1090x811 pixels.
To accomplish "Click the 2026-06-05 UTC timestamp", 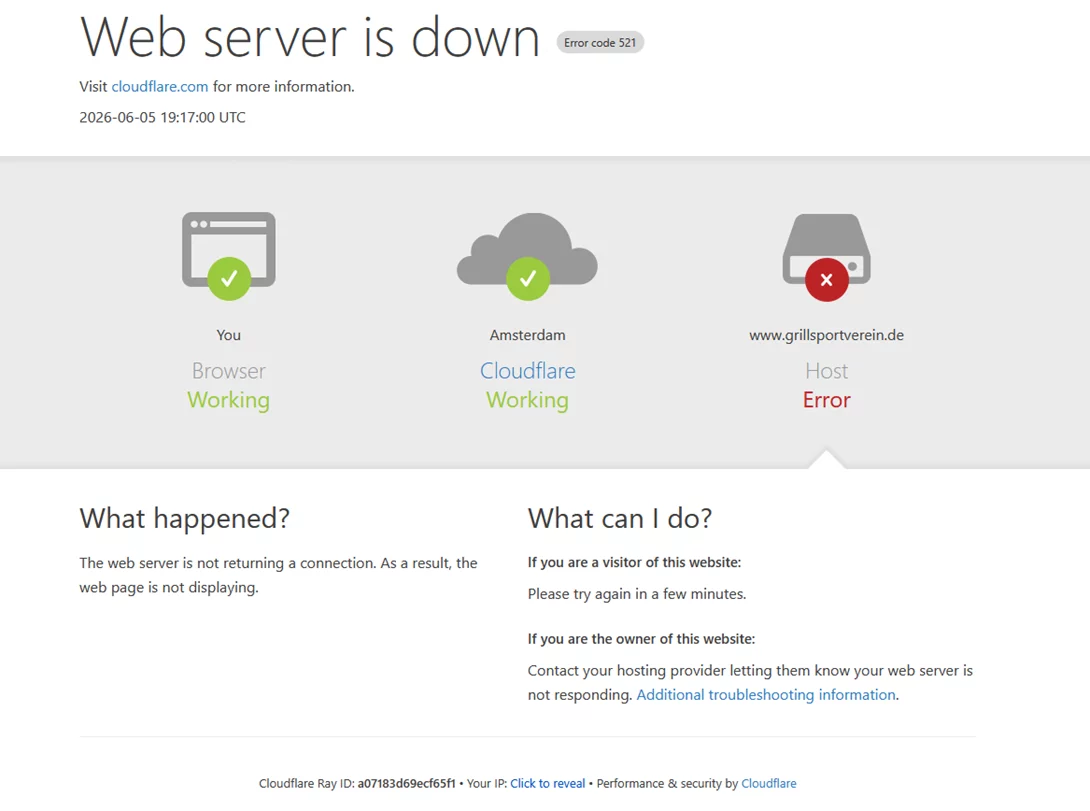I will [x=162, y=117].
